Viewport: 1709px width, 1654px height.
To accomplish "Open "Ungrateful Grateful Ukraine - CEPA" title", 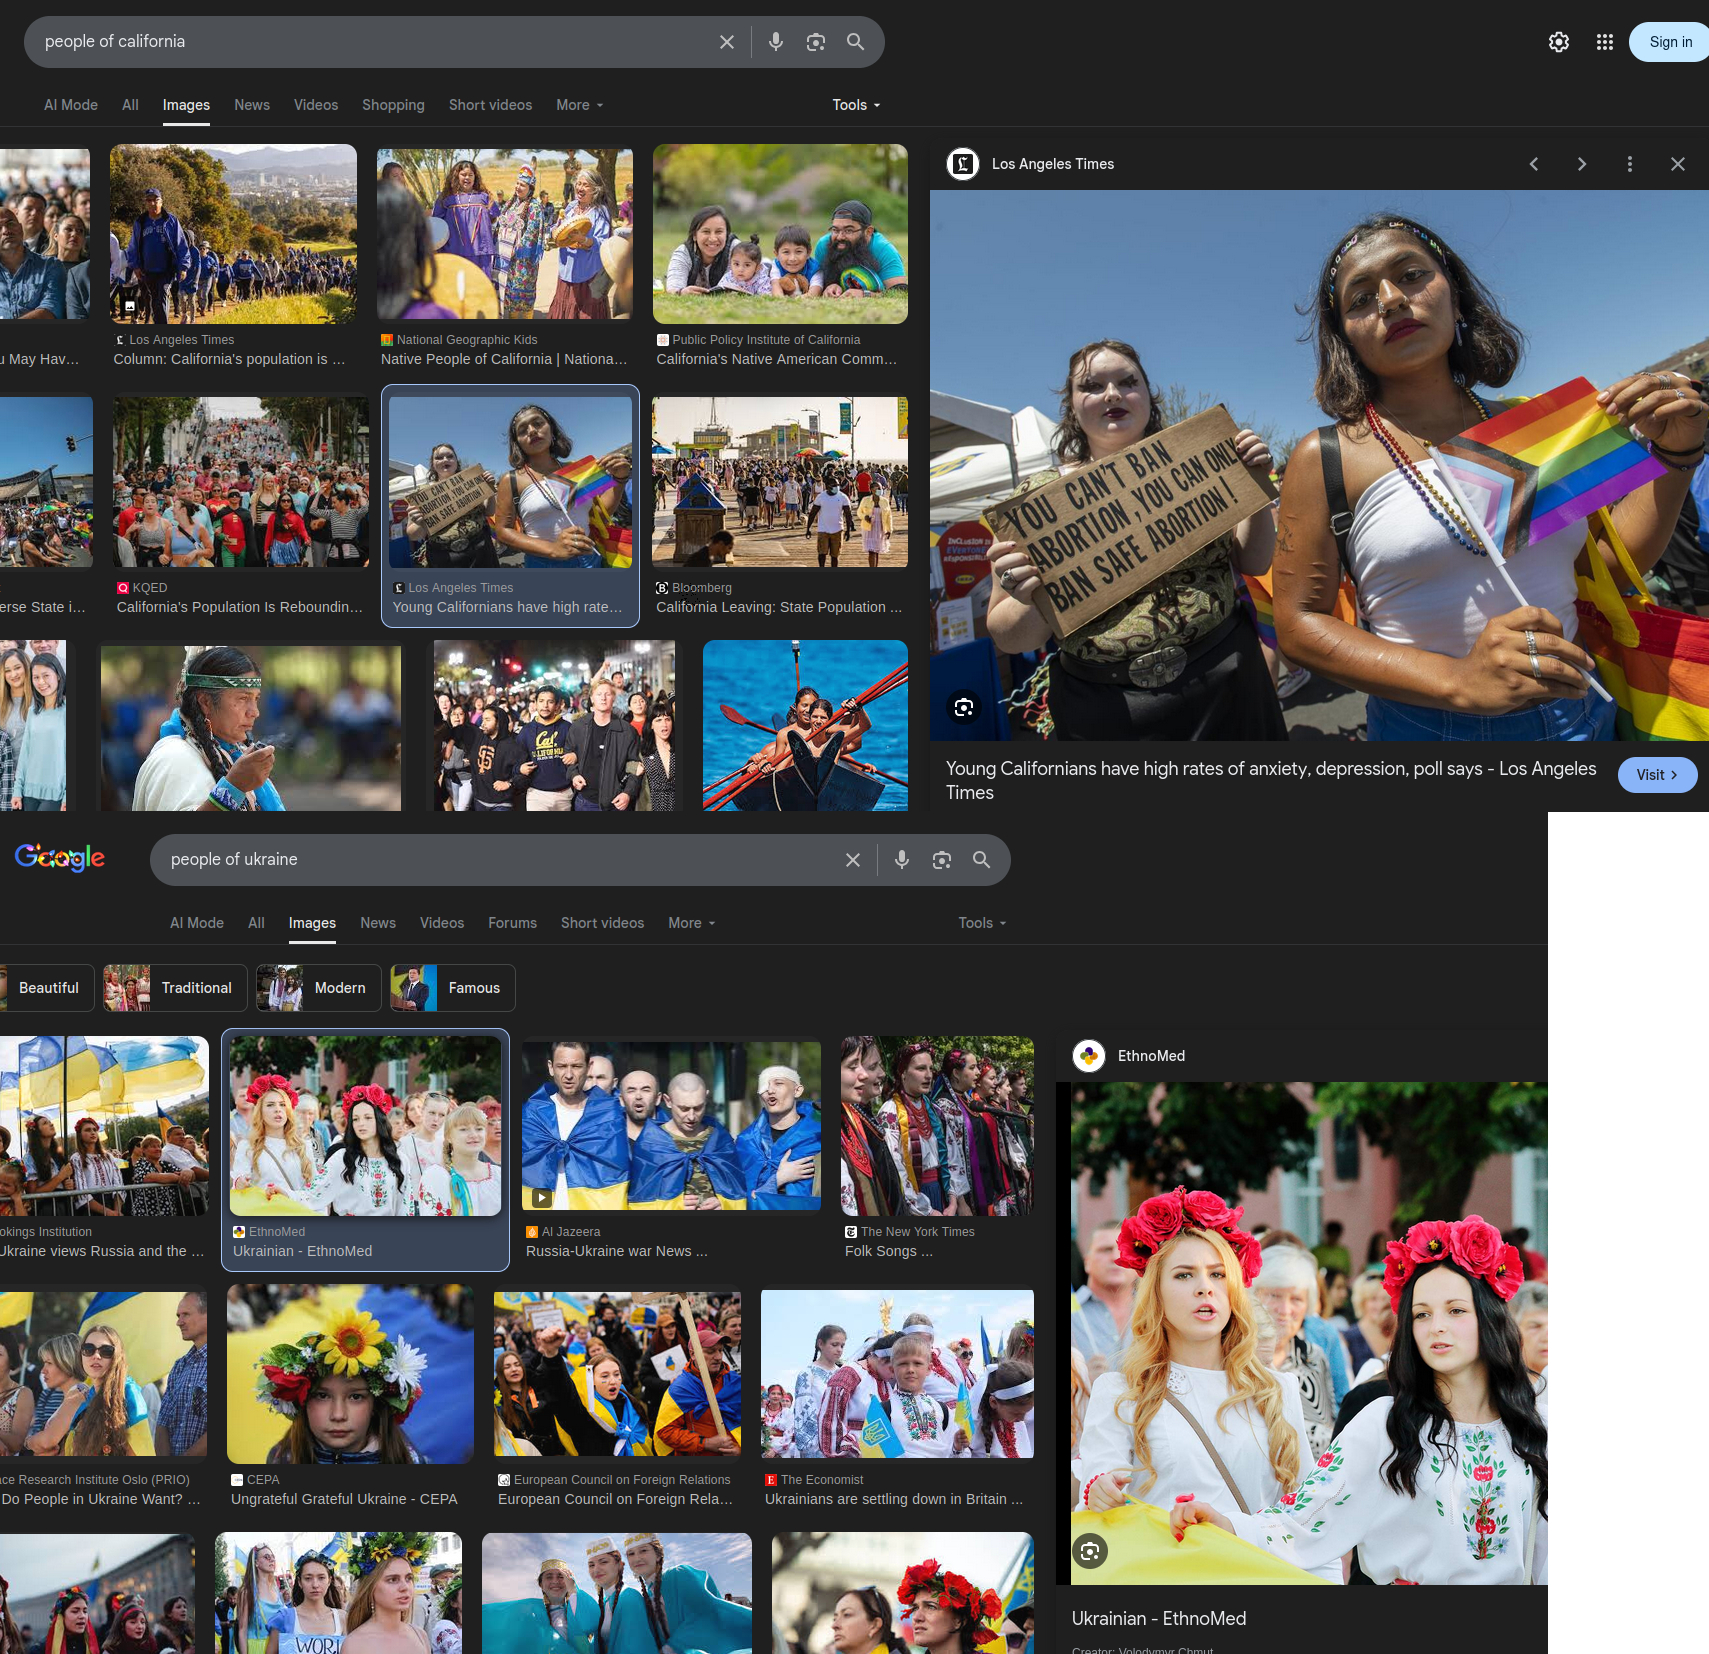I will (x=344, y=1499).
